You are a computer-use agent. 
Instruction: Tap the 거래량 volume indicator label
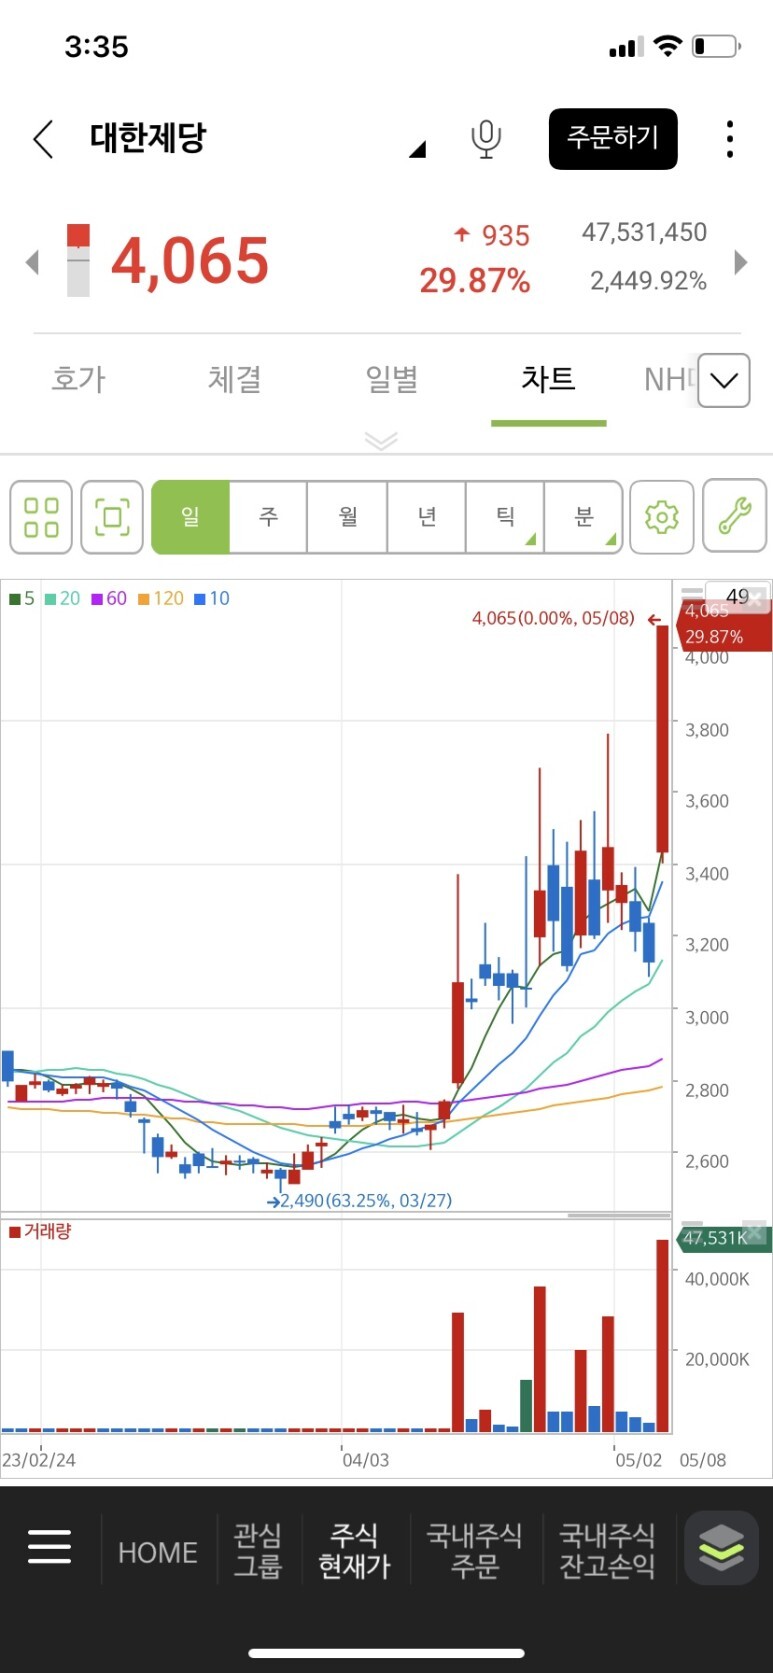(x=40, y=1231)
